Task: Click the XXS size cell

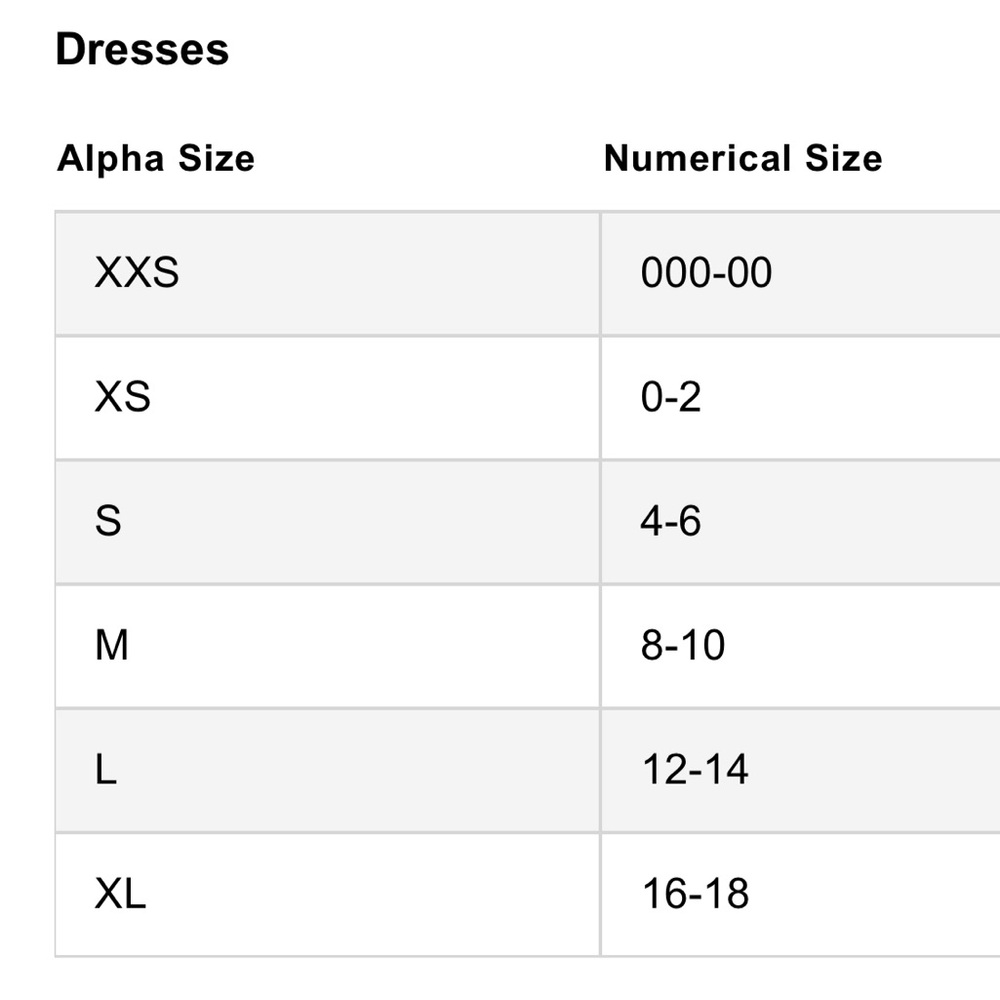Action: coord(328,273)
